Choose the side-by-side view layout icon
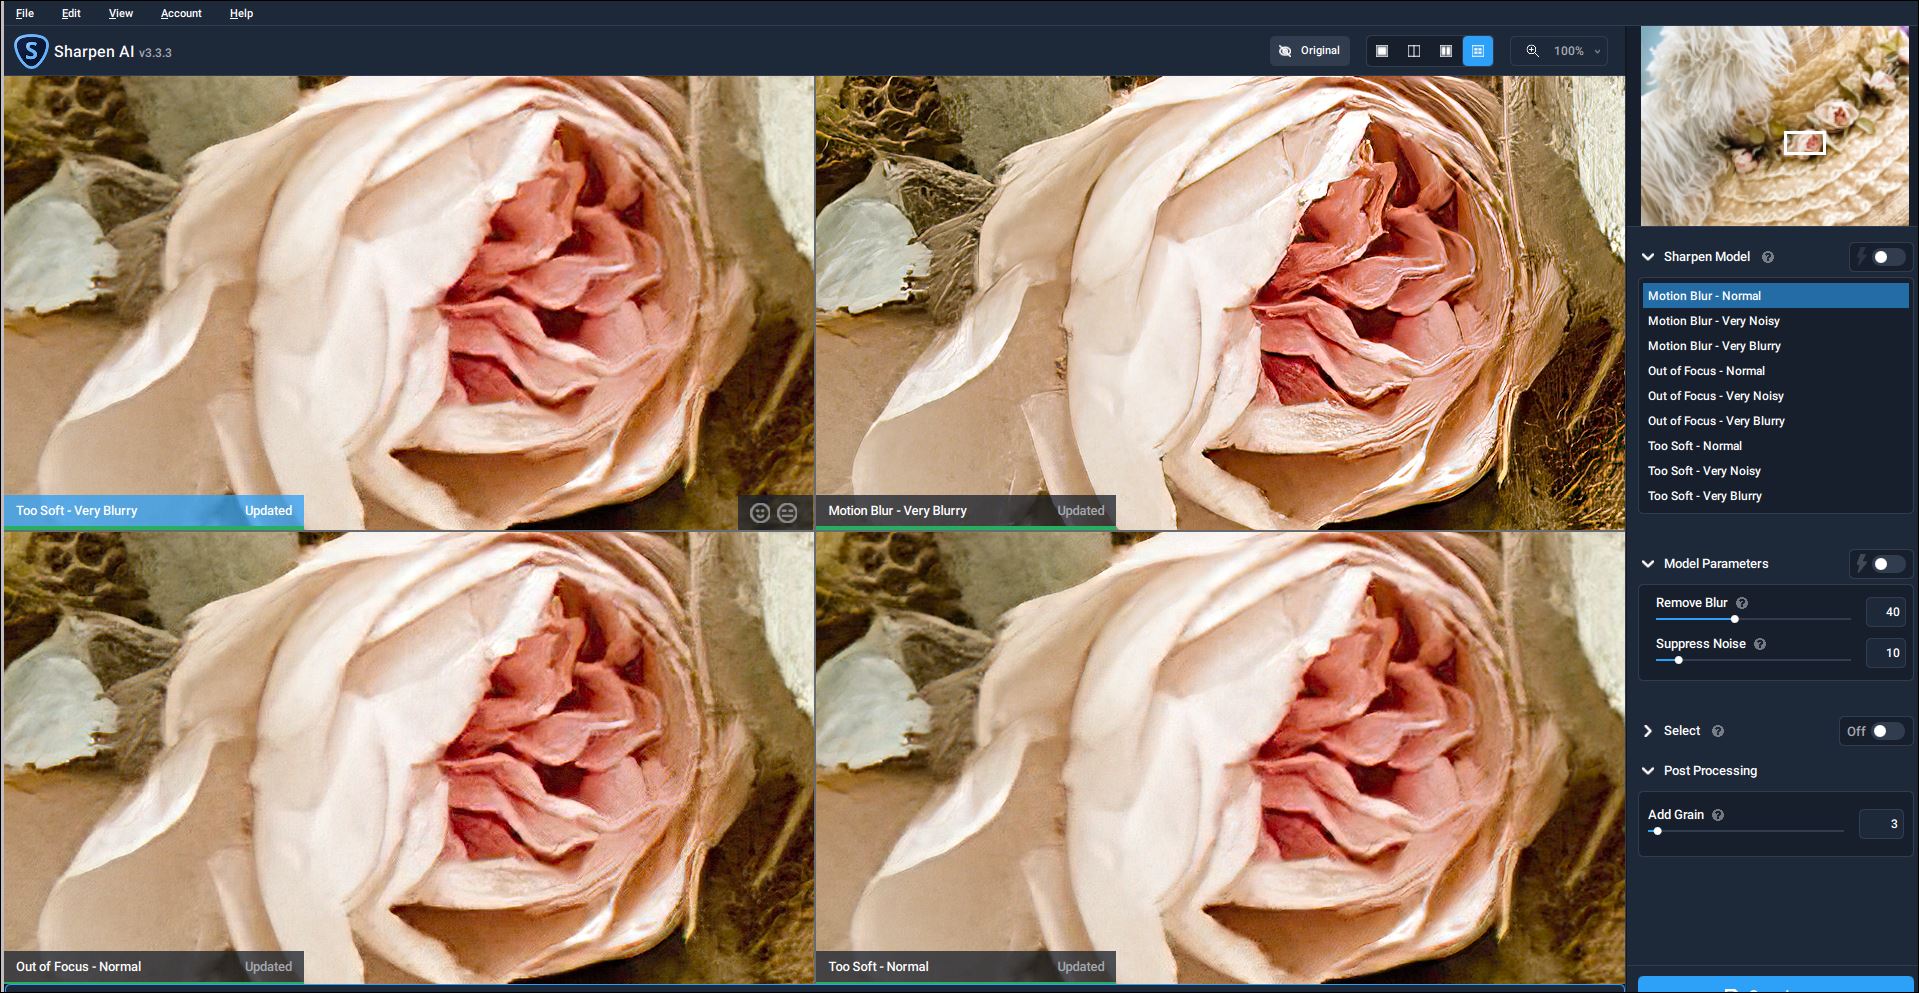This screenshot has height=993, width=1919. point(1446,51)
